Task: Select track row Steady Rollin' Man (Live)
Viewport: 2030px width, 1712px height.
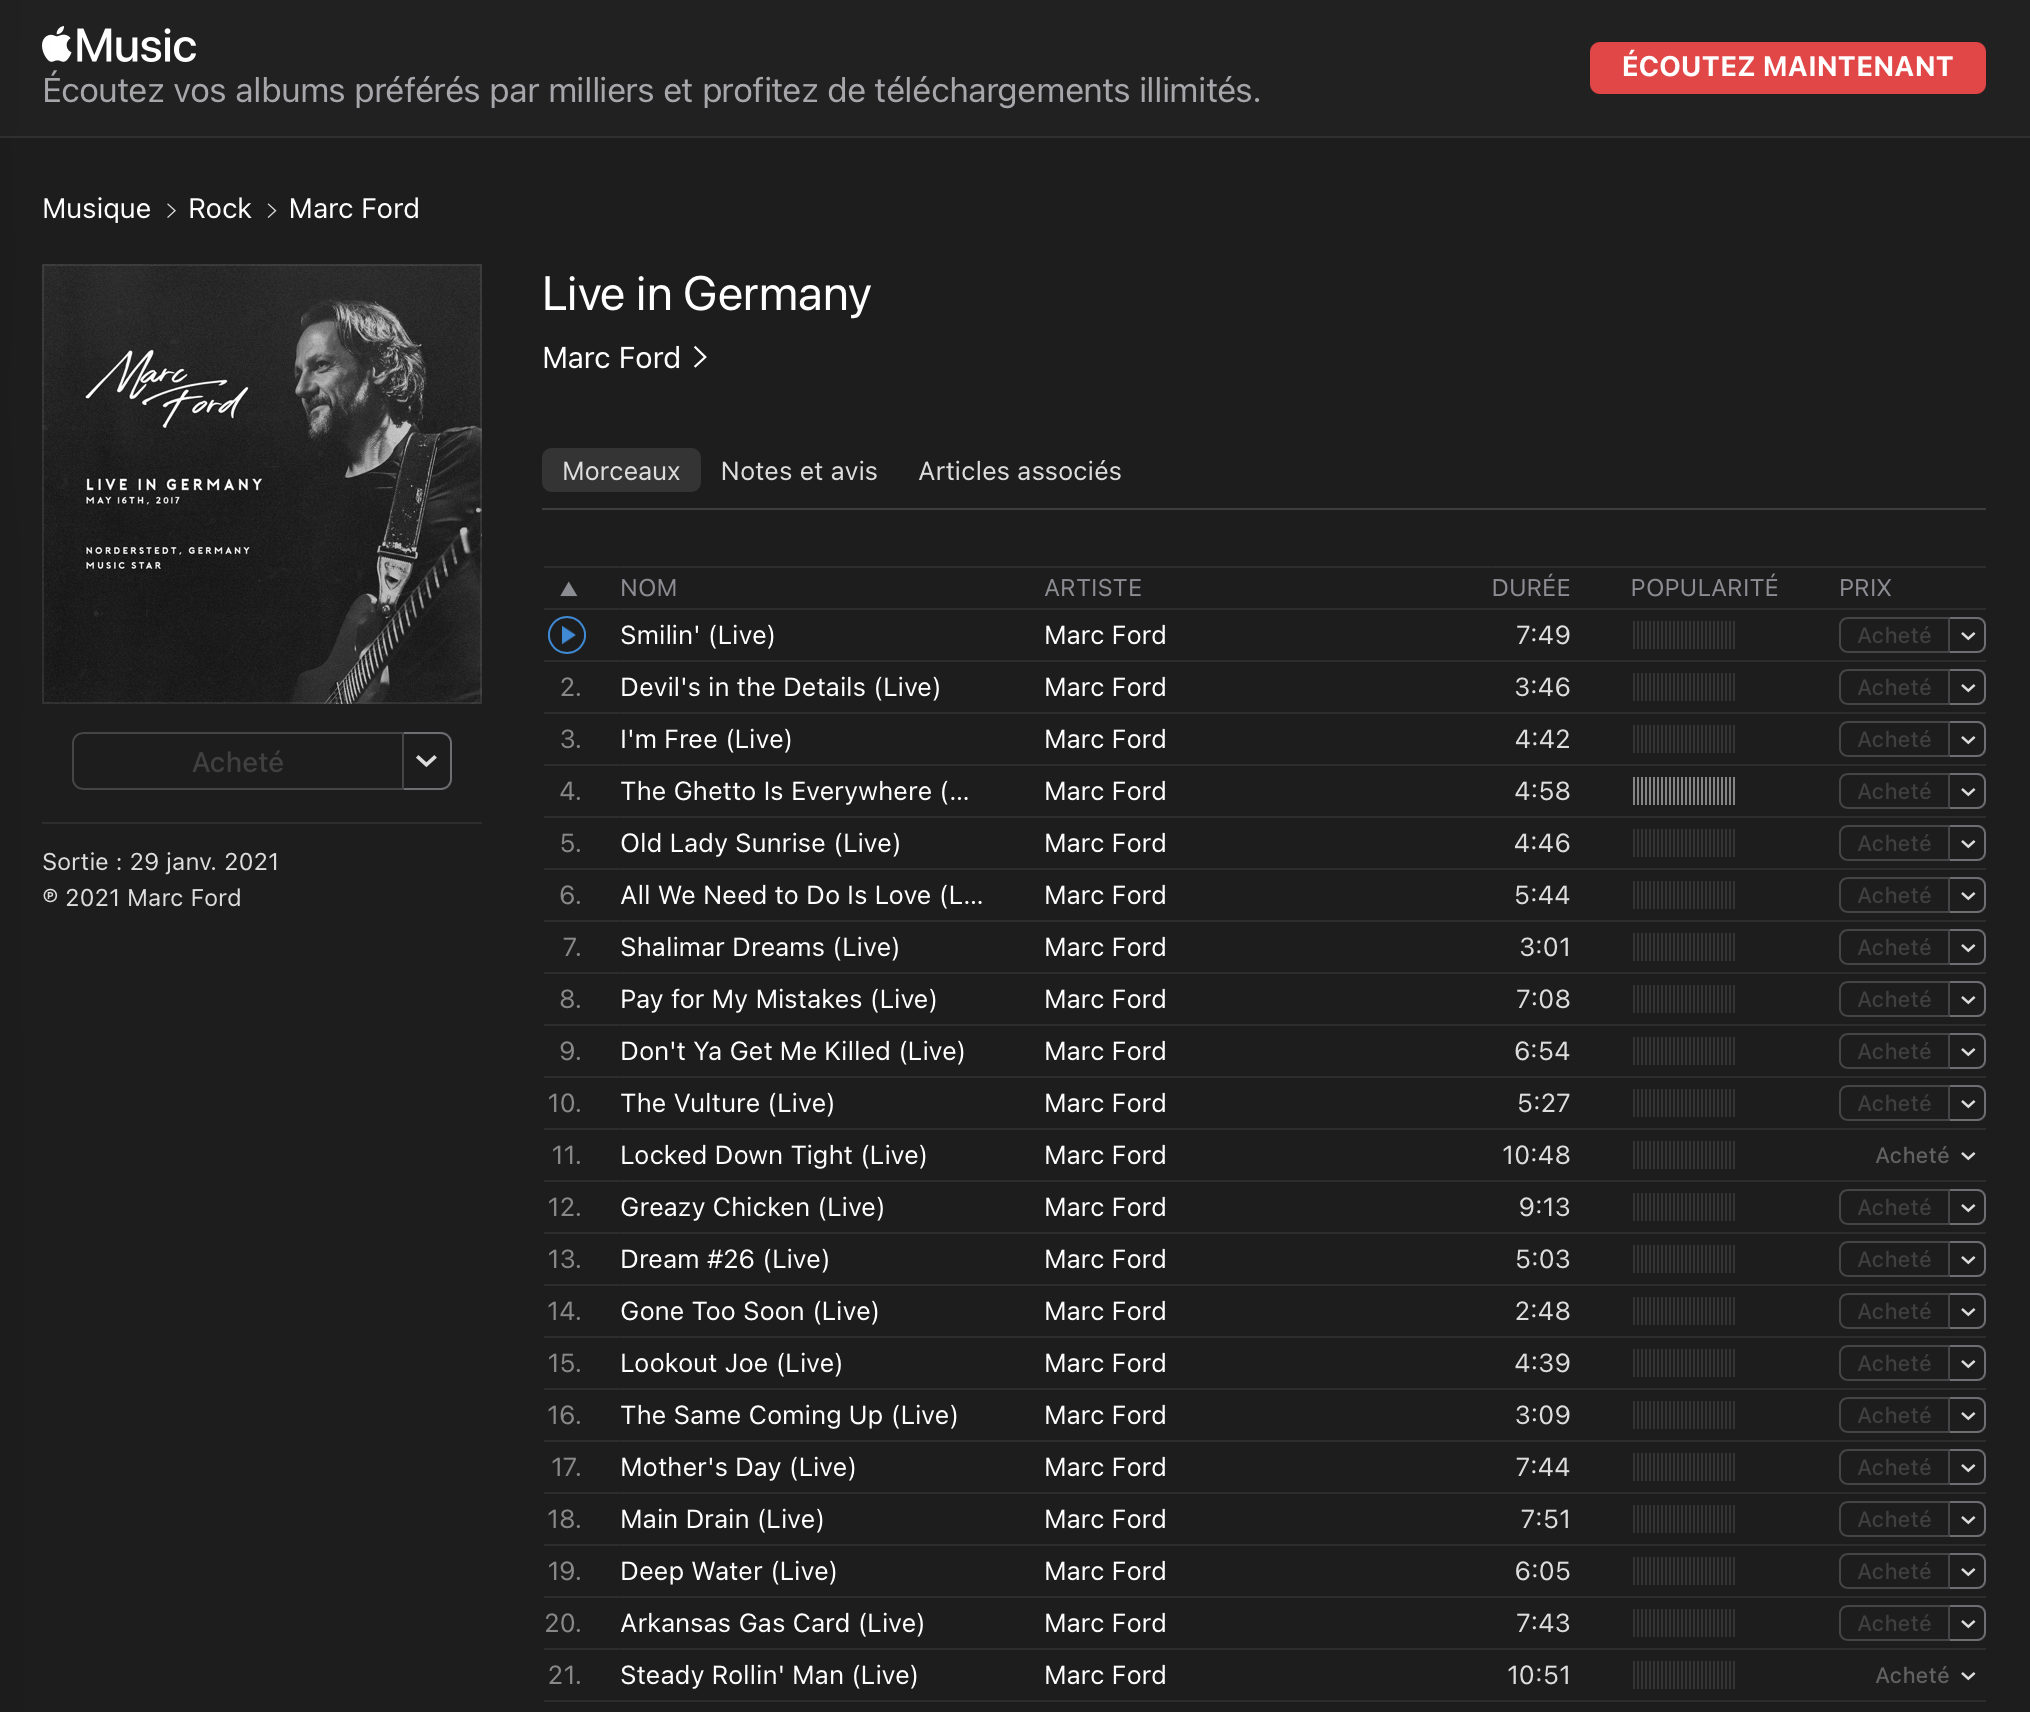Action: point(1264,1675)
